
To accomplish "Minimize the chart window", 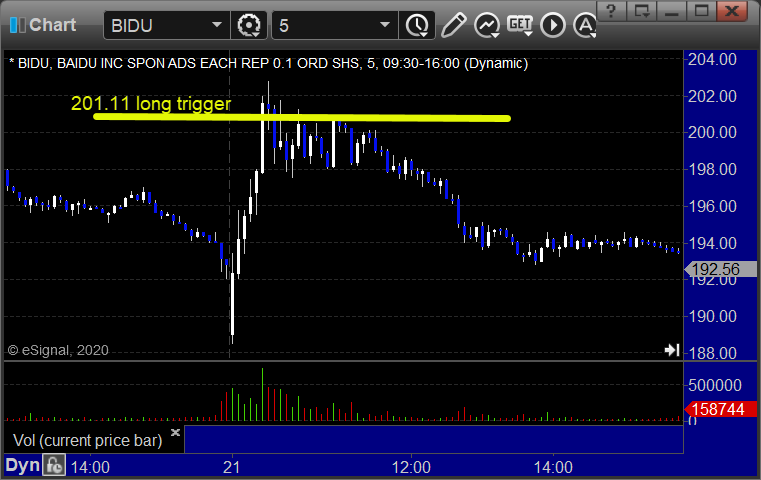I will [x=672, y=10].
